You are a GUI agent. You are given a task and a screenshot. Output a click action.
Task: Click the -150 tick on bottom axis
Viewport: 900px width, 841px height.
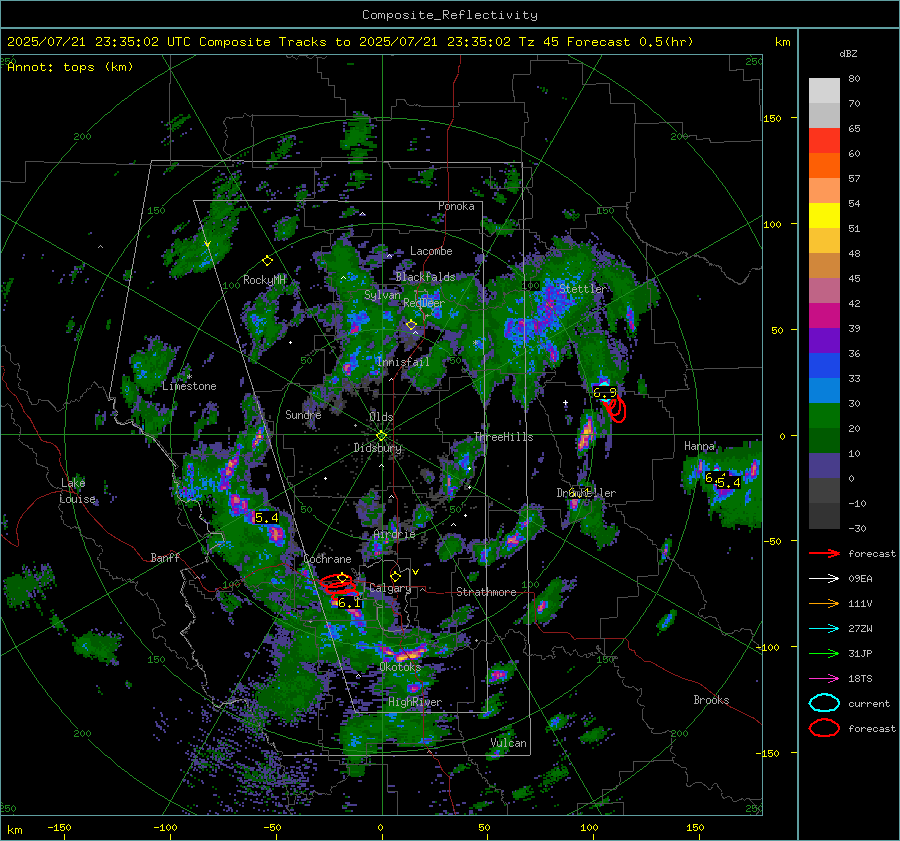[x=59, y=827]
